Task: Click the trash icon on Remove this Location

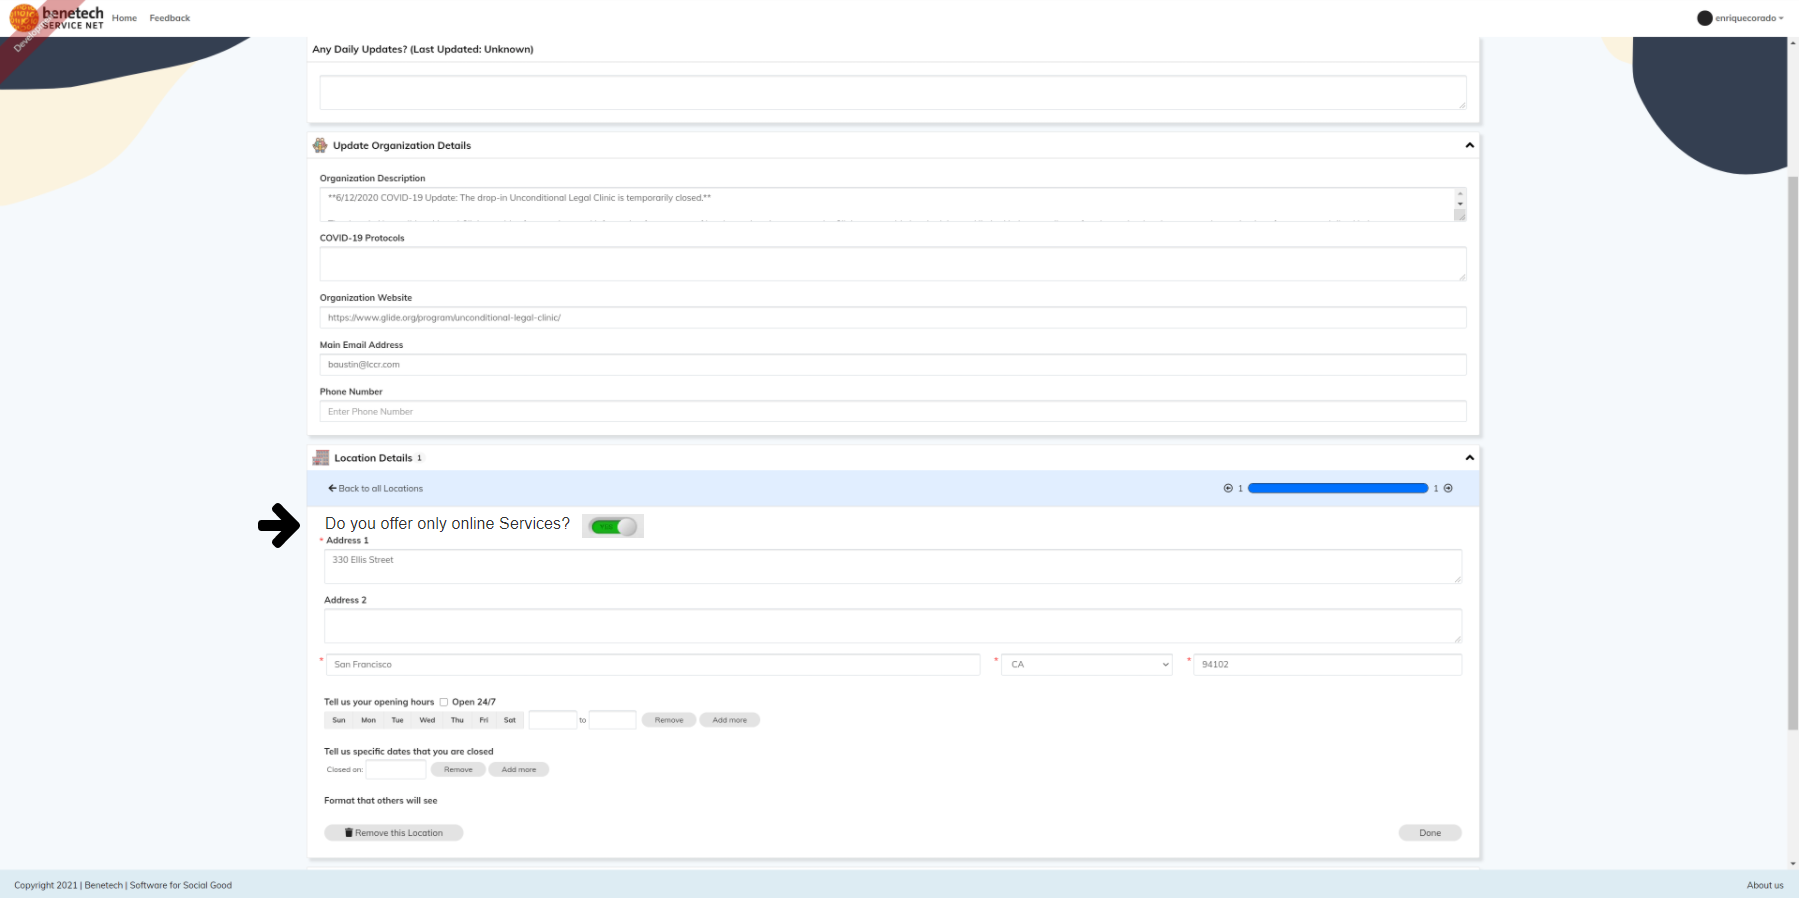Action: [x=349, y=832]
